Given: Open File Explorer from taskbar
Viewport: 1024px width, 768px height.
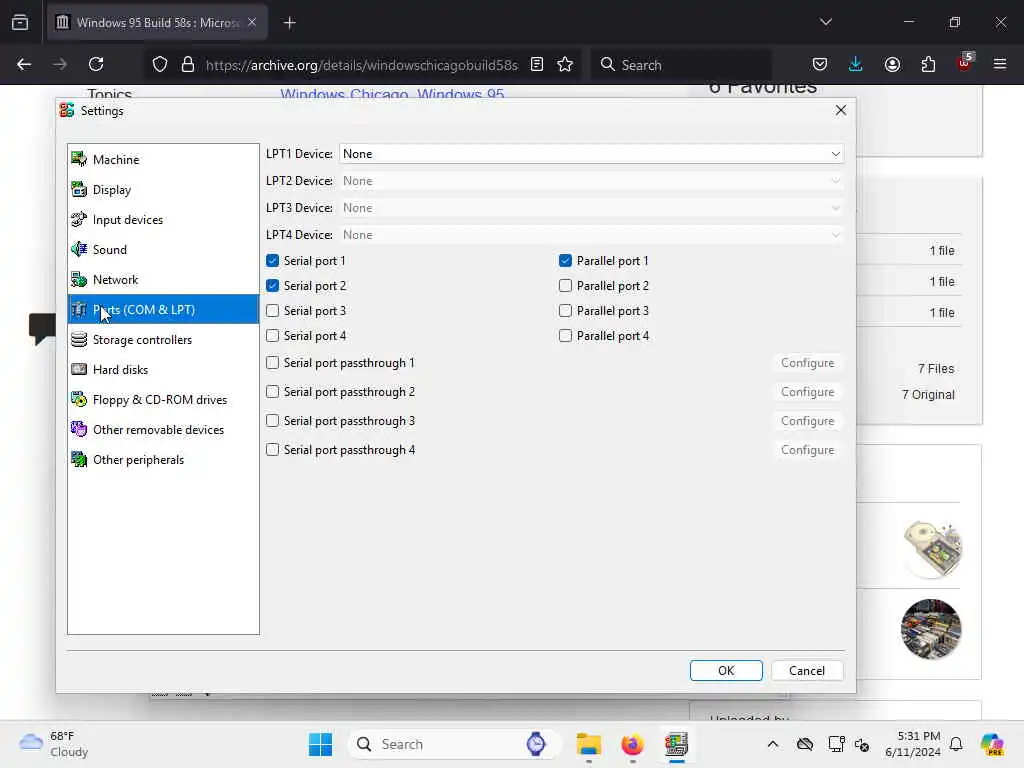Looking at the screenshot, I should pos(588,744).
